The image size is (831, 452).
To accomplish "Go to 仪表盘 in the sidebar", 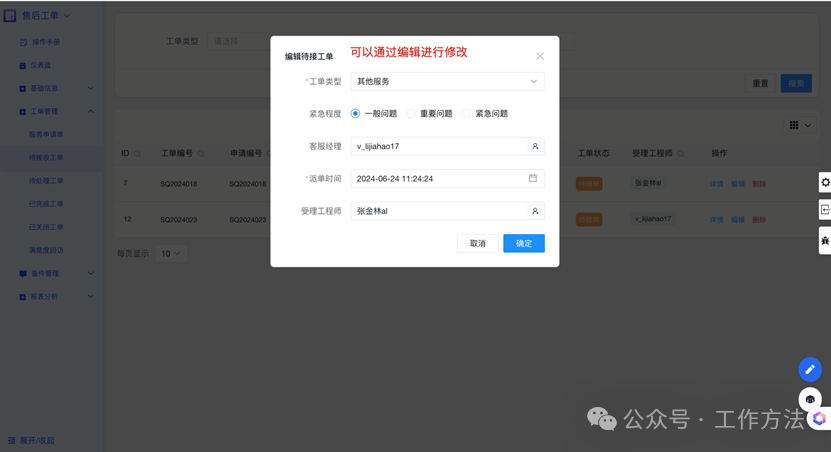I will click(41, 65).
